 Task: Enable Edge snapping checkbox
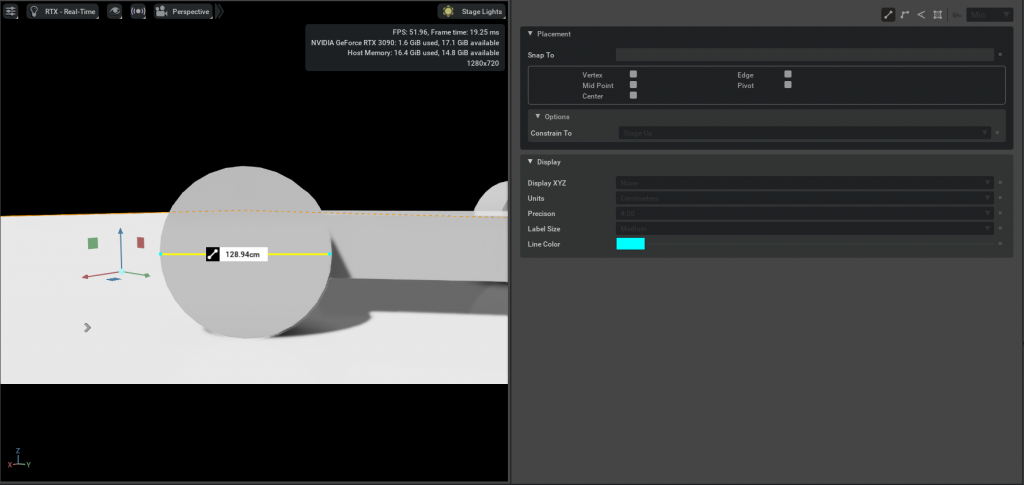click(788, 74)
